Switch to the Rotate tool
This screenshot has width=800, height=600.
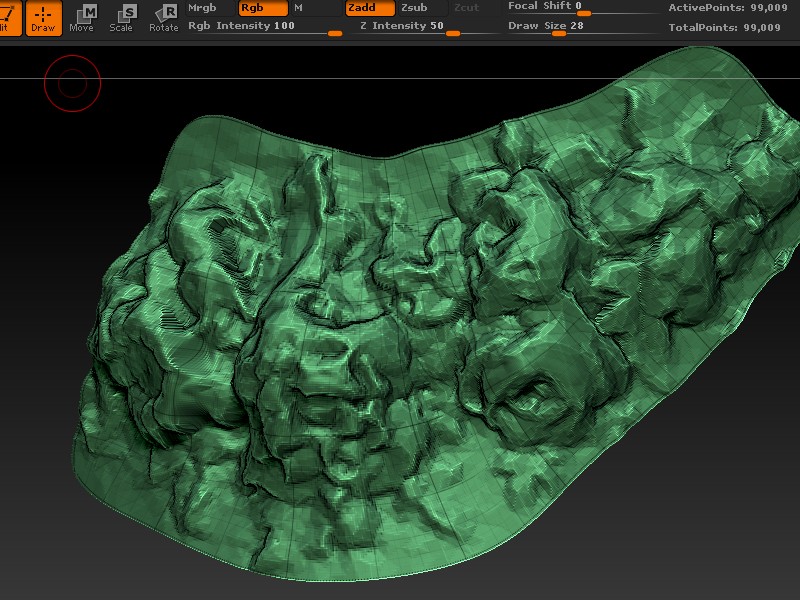163,18
